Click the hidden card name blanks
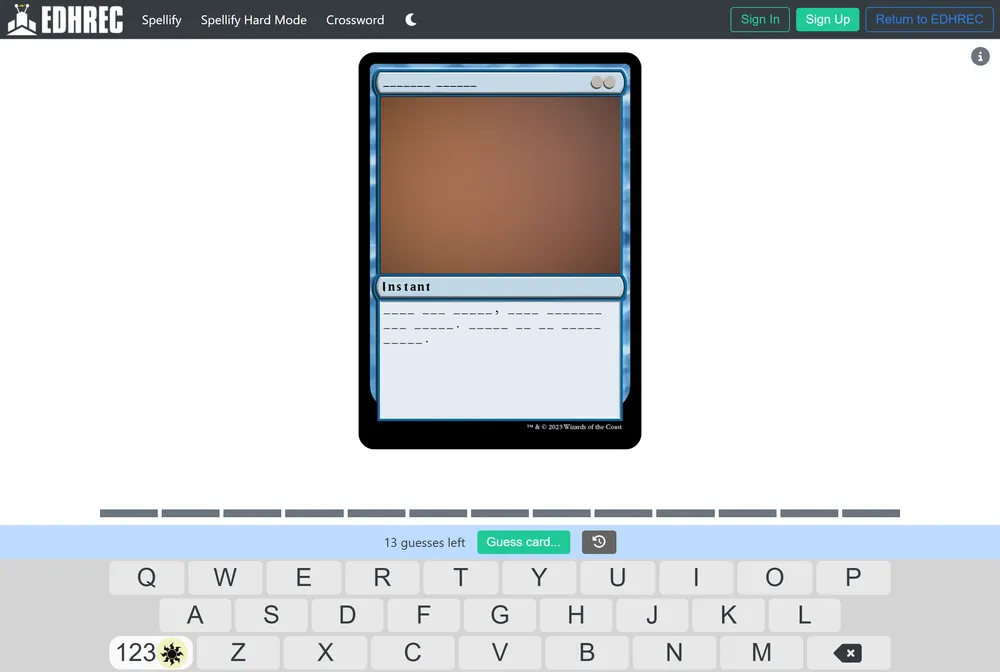Image resolution: width=1000 pixels, height=672 pixels. coord(429,85)
